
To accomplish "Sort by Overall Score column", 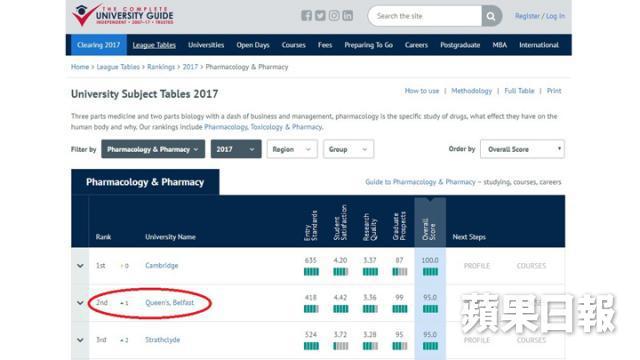I will (429, 229).
